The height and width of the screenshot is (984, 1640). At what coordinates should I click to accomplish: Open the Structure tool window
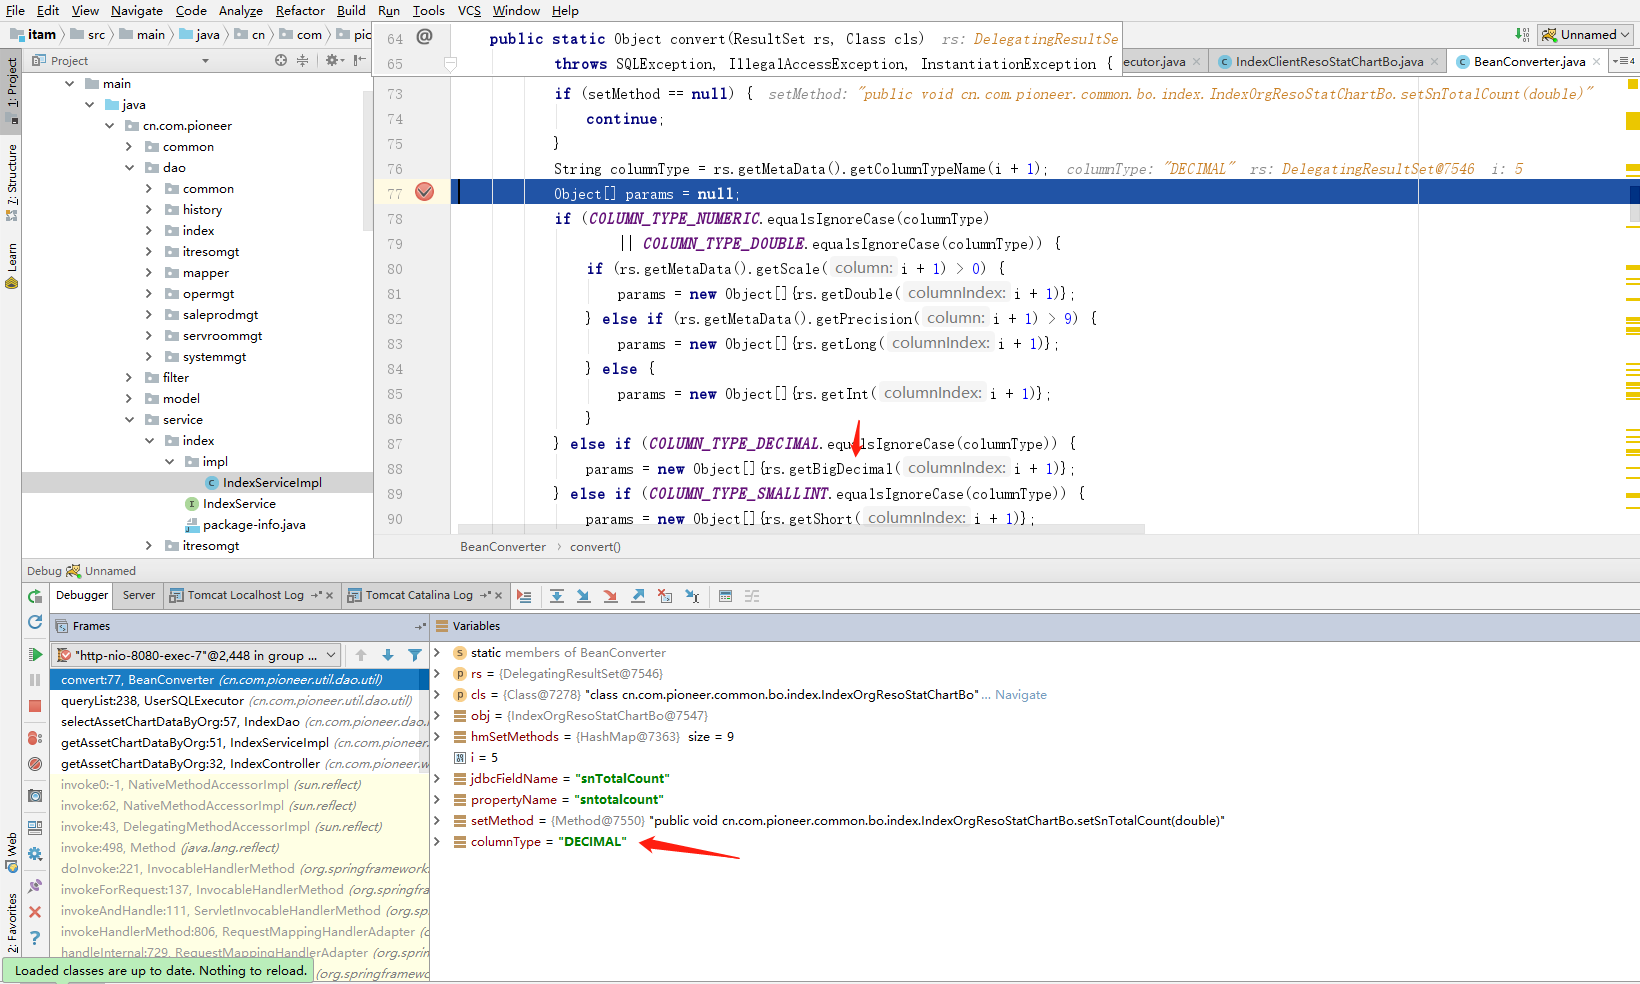click(x=12, y=183)
